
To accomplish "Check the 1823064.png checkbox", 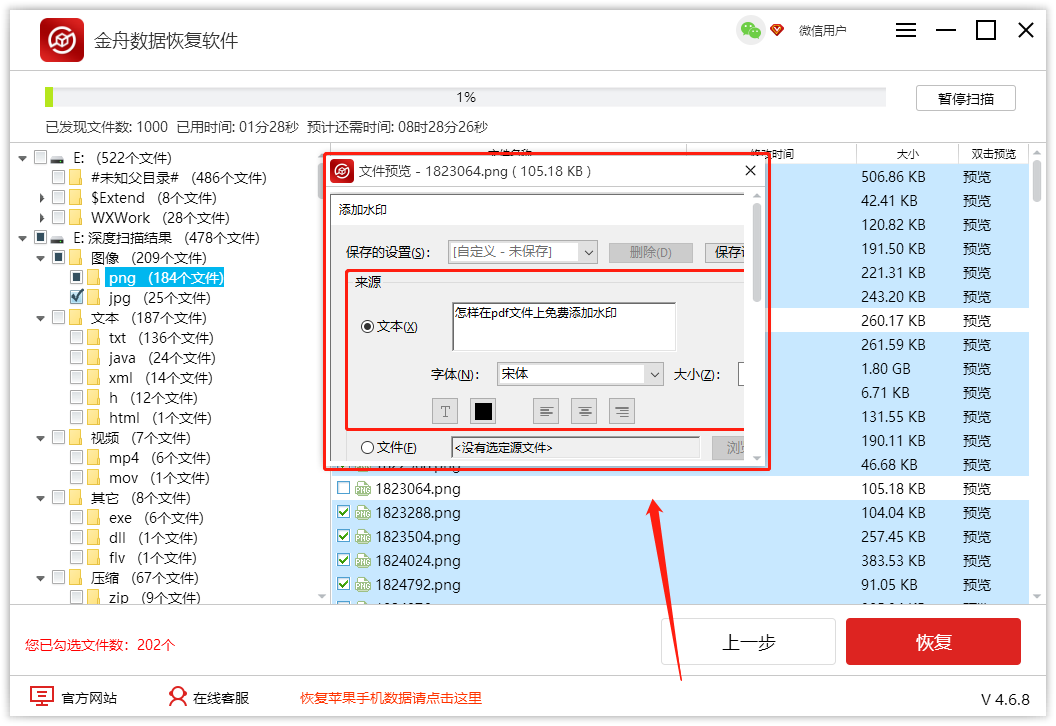I will 343,488.
